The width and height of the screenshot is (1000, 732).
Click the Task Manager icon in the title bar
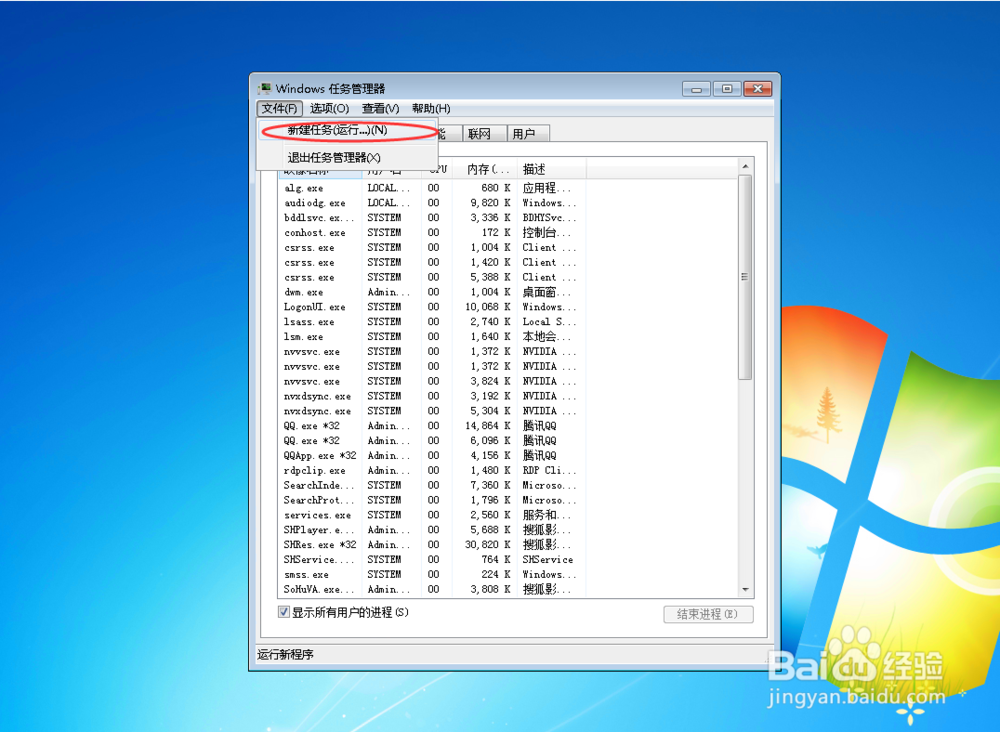coord(264,87)
